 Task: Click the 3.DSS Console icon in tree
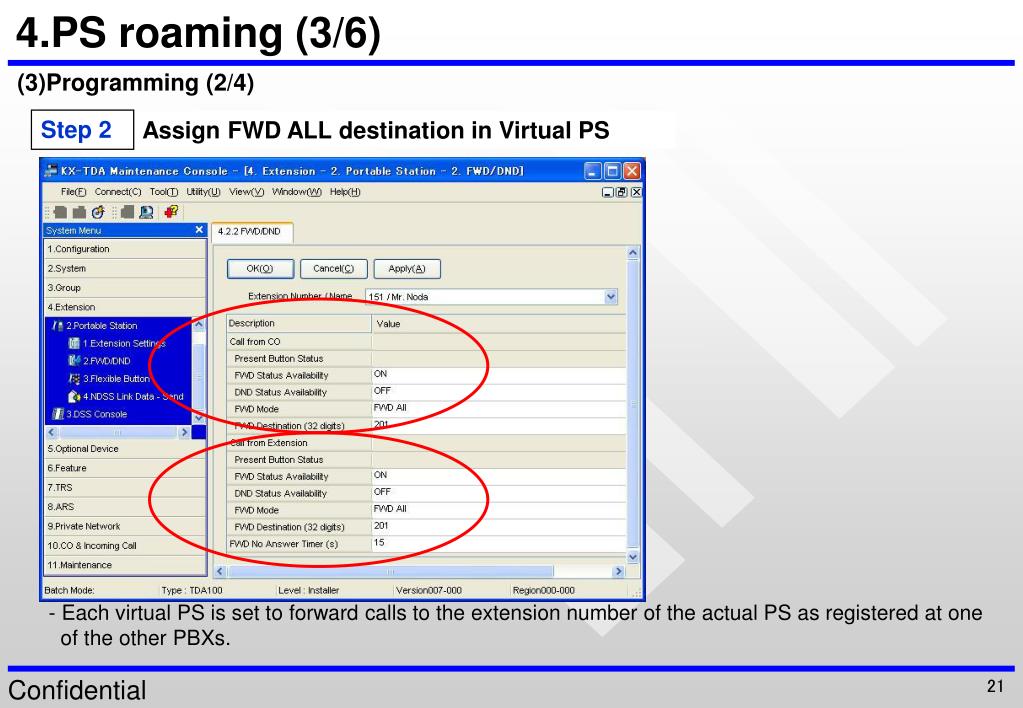pyautogui.click(x=57, y=414)
